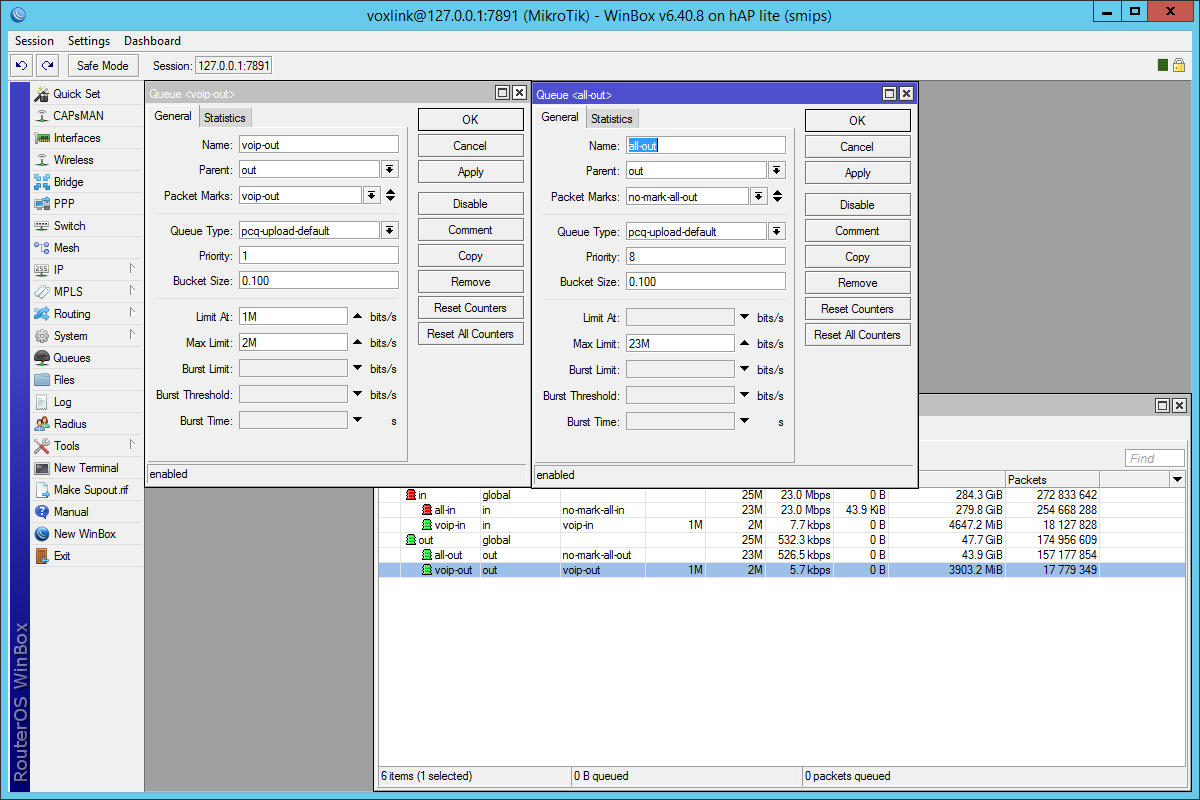The image size is (1200, 800).
Task: Open the Mesh section
Action: [66, 248]
